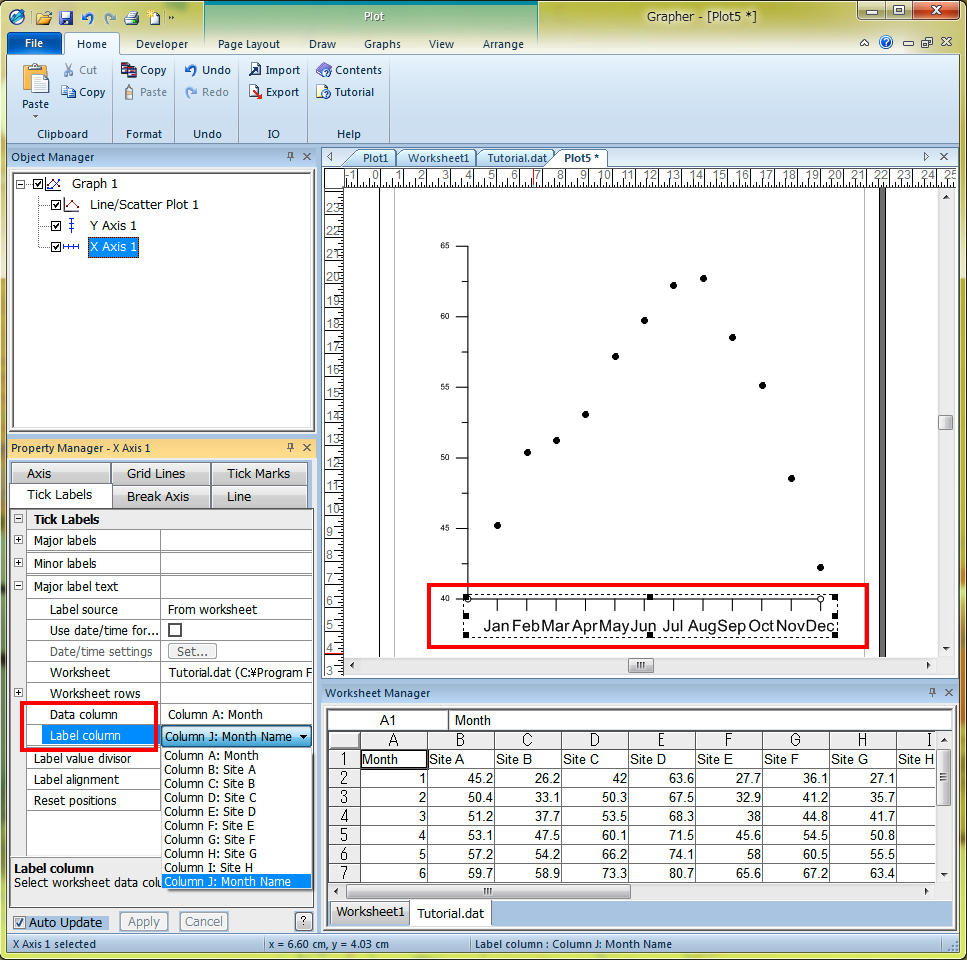Click the Cancel button

(204, 921)
